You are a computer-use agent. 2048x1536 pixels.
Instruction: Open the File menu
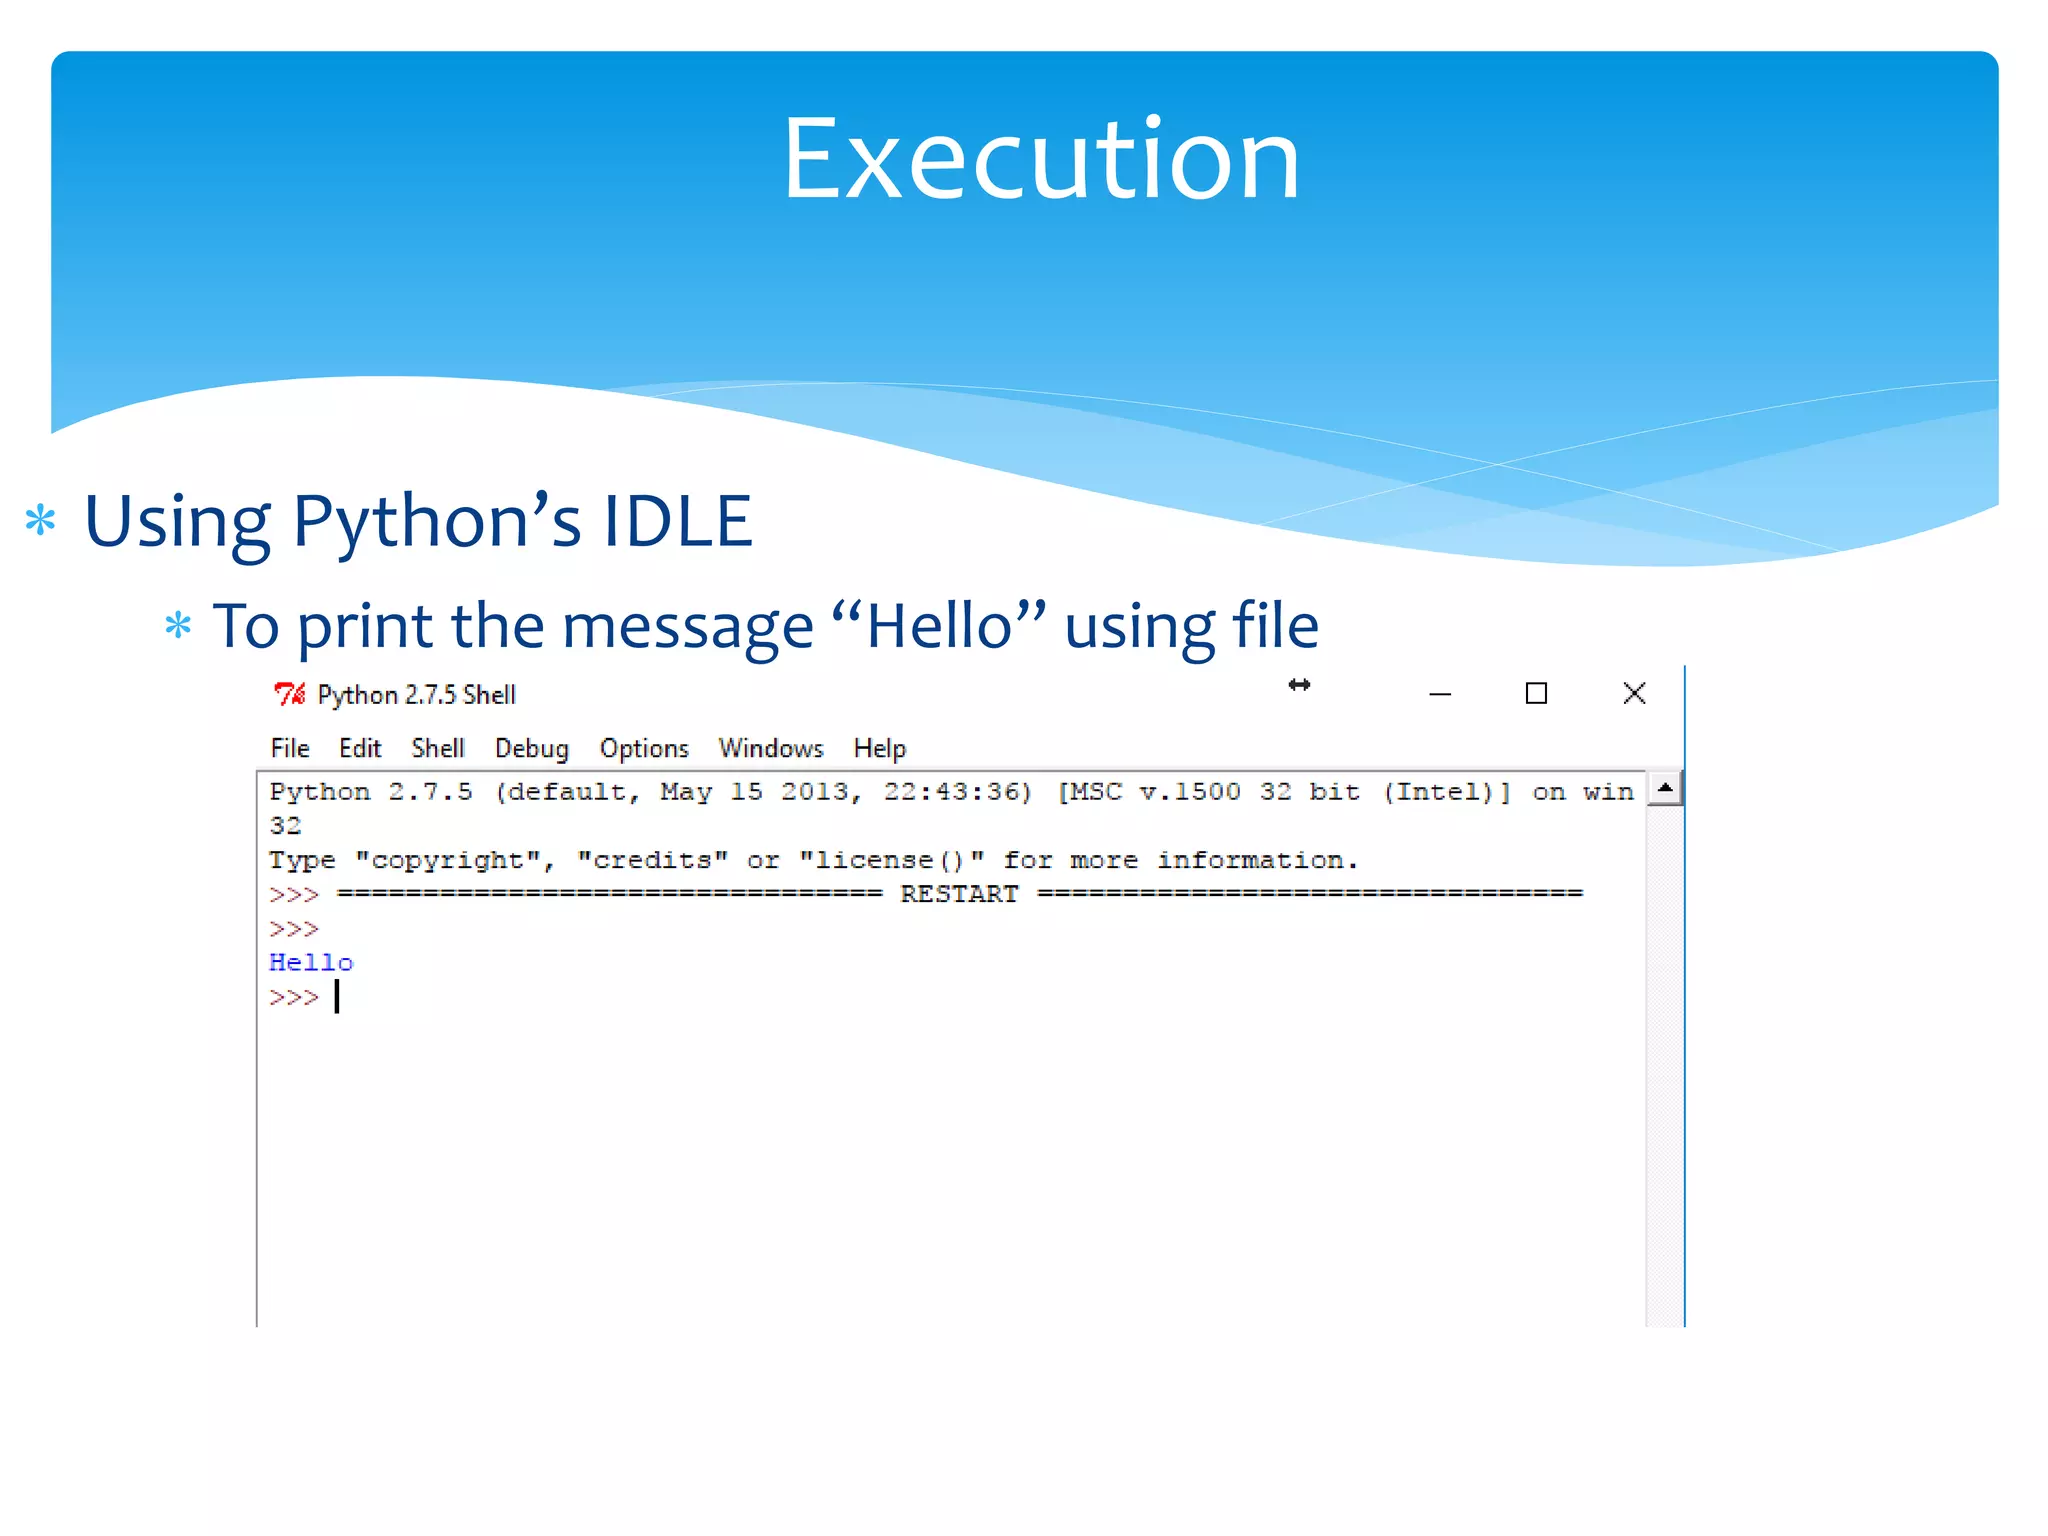[x=290, y=748]
